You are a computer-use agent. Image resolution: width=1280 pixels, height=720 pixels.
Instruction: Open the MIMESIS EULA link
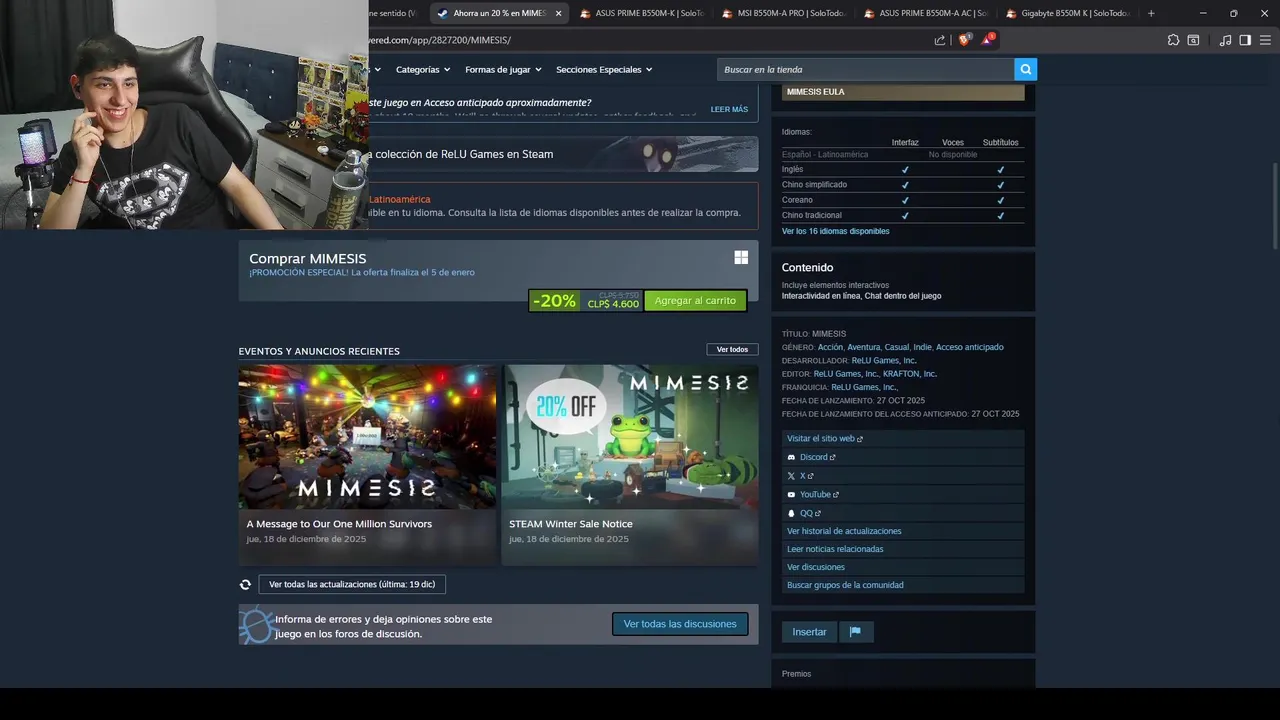[x=903, y=92]
